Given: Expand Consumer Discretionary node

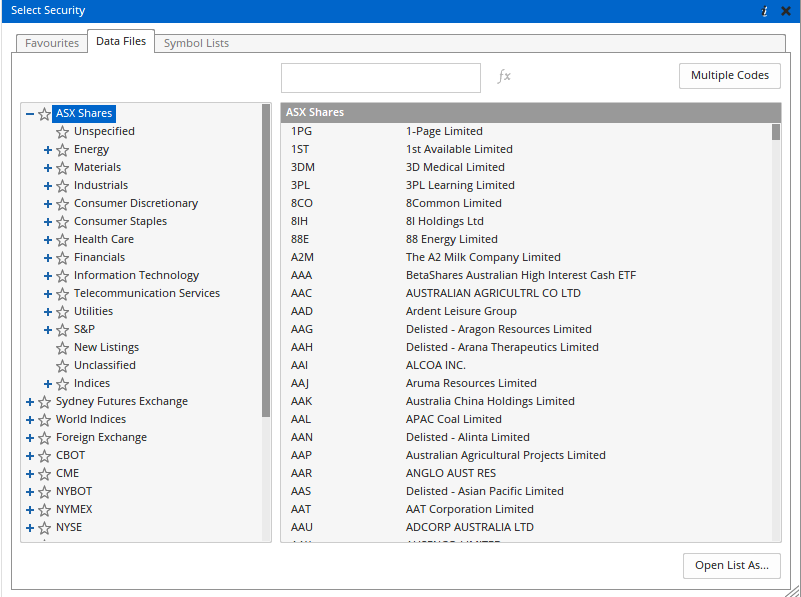Looking at the screenshot, I should pos(48,204).
